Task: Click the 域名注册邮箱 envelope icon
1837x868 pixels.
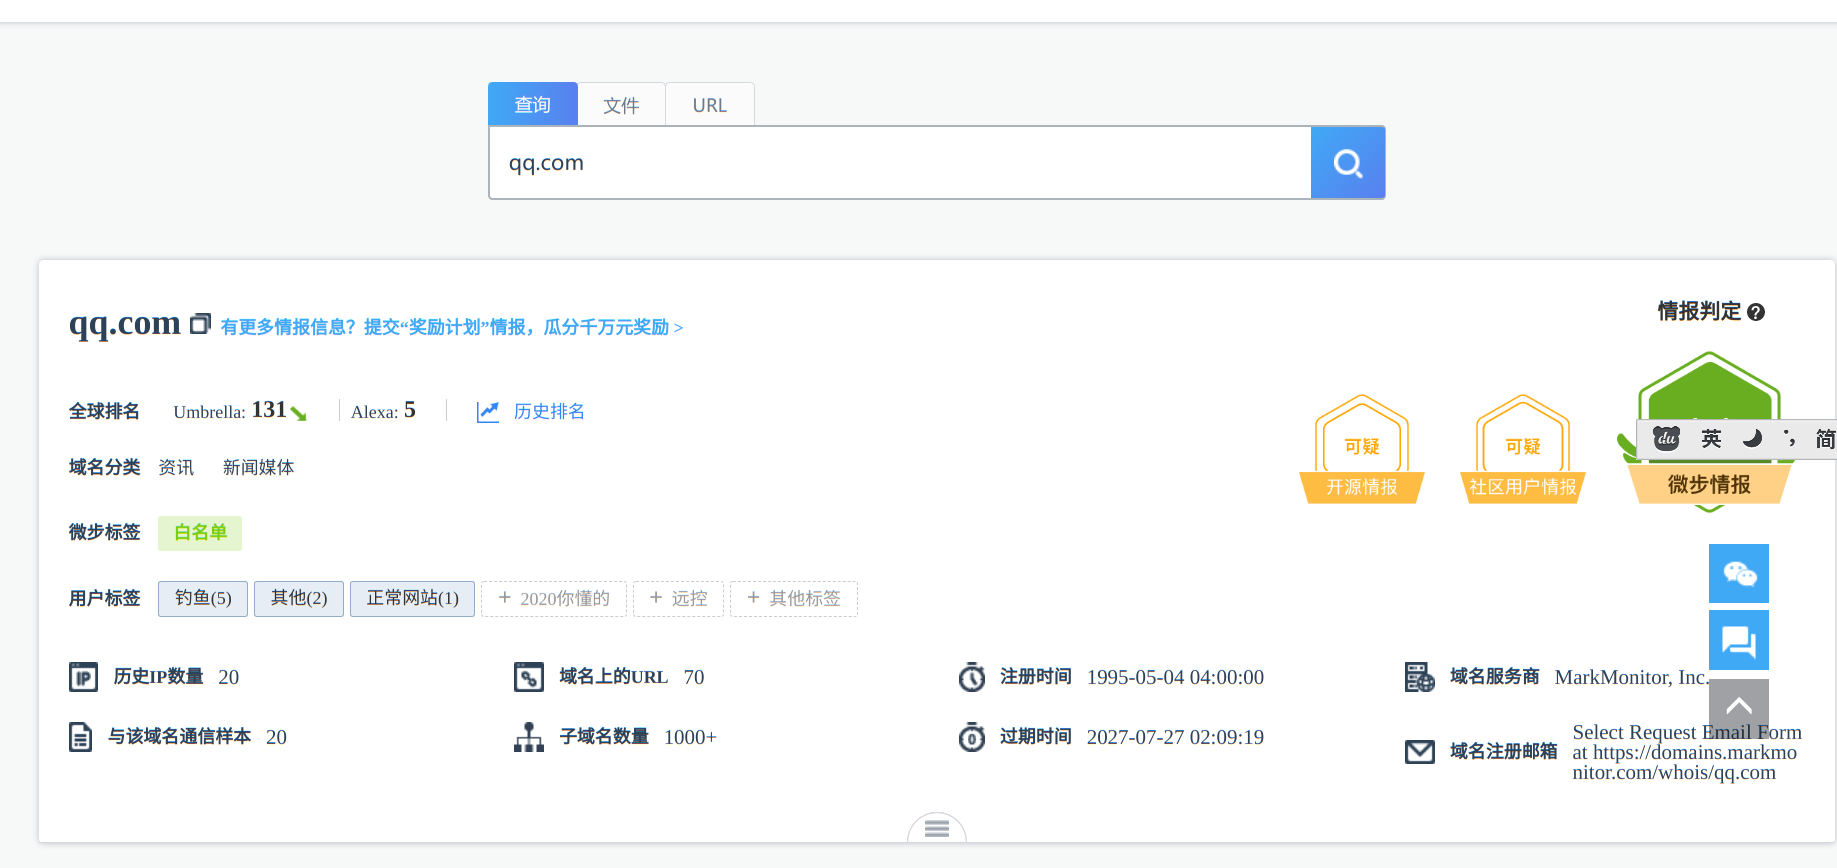Action: pos(1420,751)
